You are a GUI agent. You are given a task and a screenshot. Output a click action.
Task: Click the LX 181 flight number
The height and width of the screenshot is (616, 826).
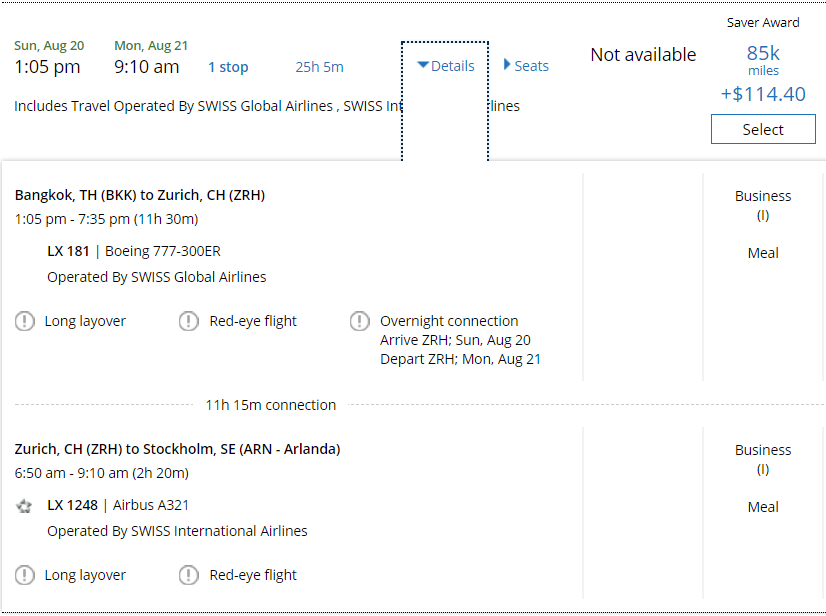[x=68, y=251]
